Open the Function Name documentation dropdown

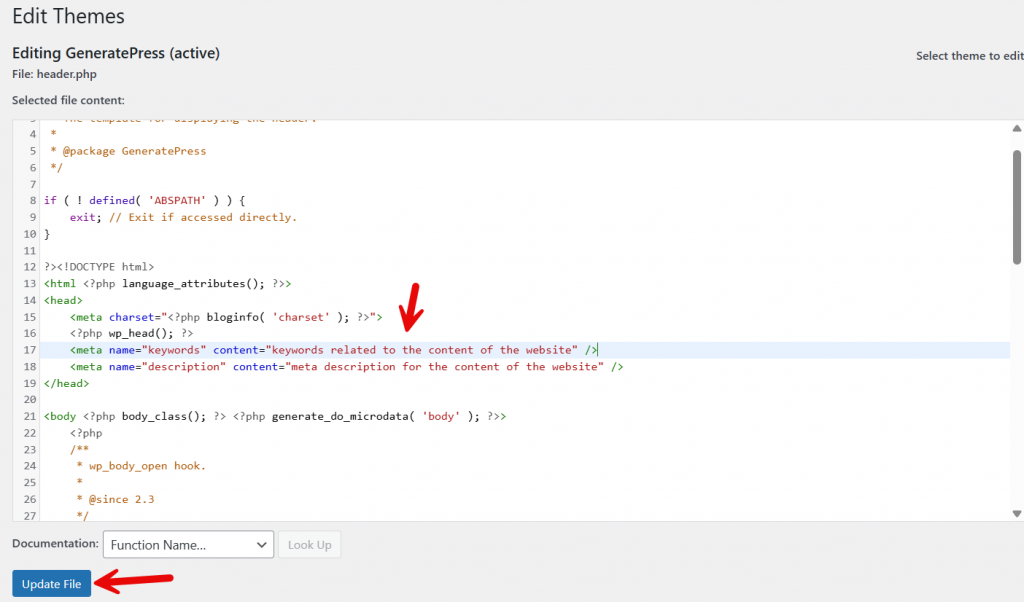tap(188, 544)
